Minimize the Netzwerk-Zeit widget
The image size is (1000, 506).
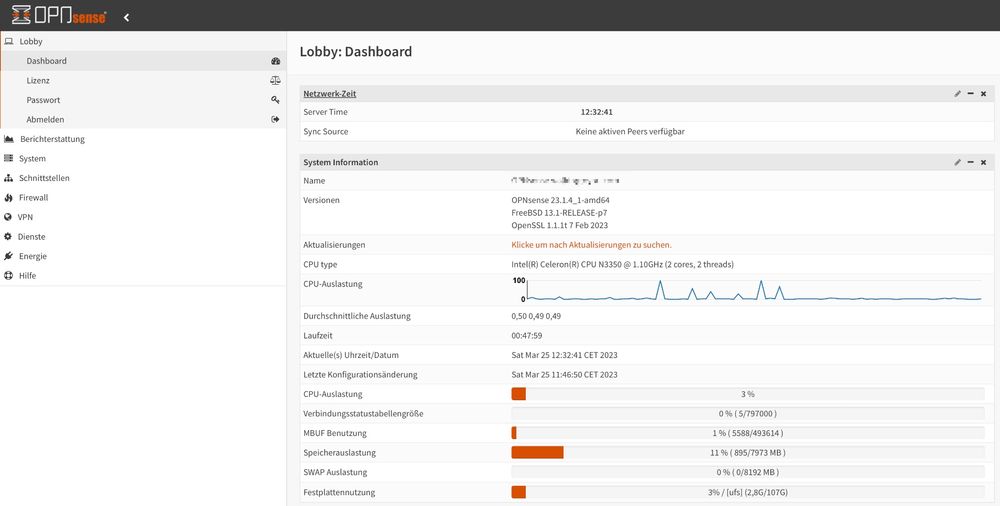(x=971, y=94)
